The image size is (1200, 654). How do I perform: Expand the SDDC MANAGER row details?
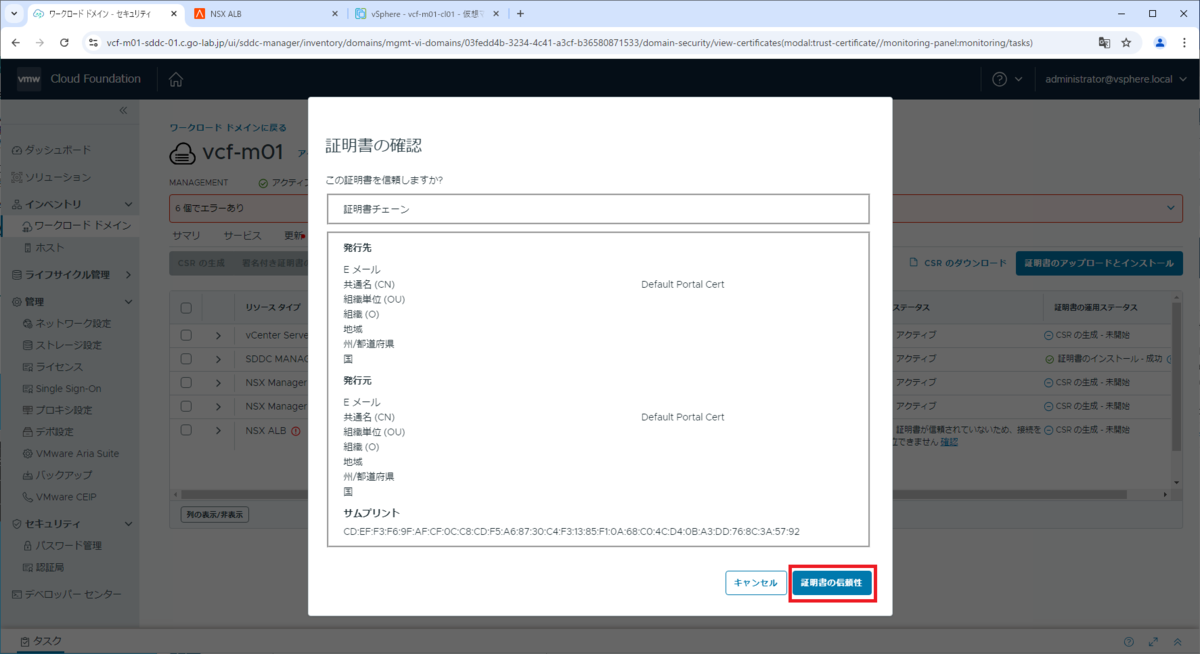tap(217, 358)
